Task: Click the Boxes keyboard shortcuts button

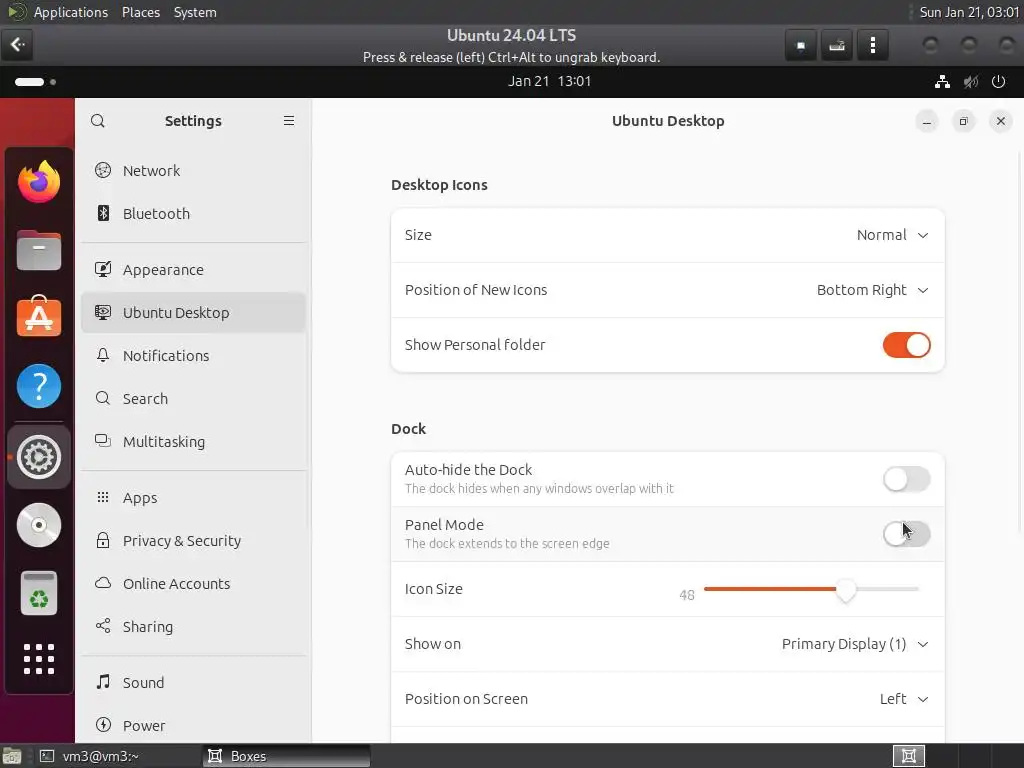Action: (837, 46)
